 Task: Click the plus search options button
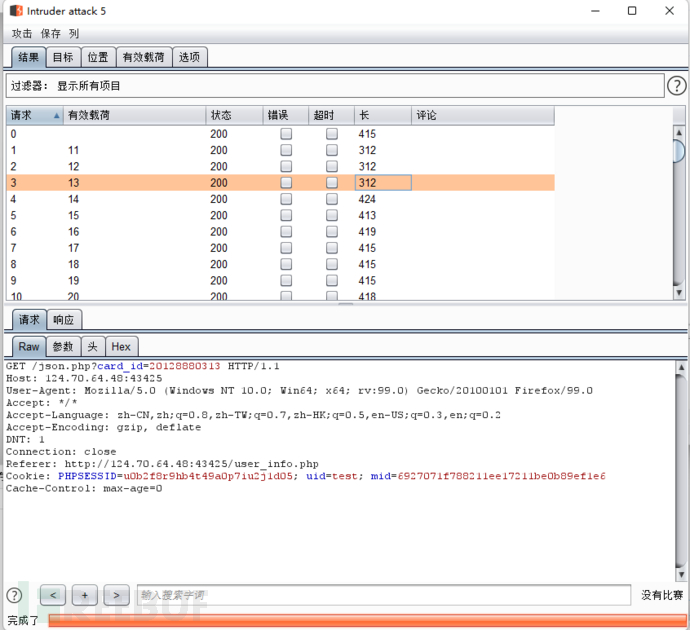(x=84, y=595)
